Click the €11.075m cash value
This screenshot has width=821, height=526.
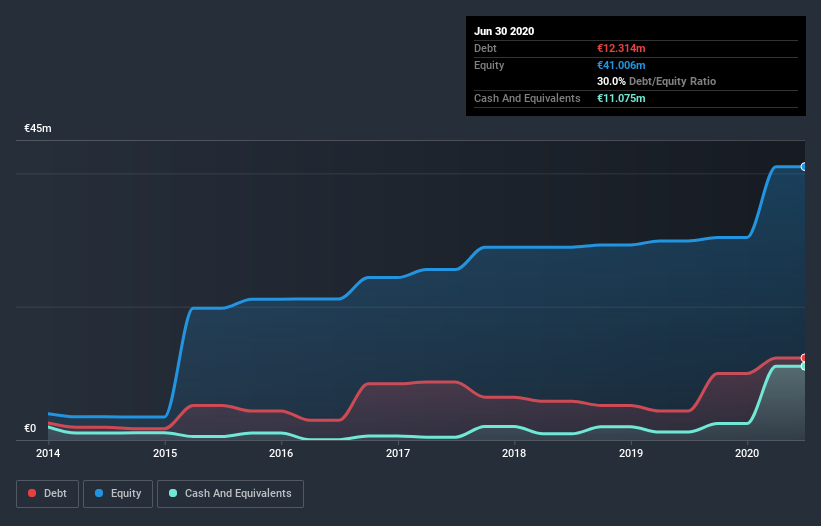tap(621, 98)
